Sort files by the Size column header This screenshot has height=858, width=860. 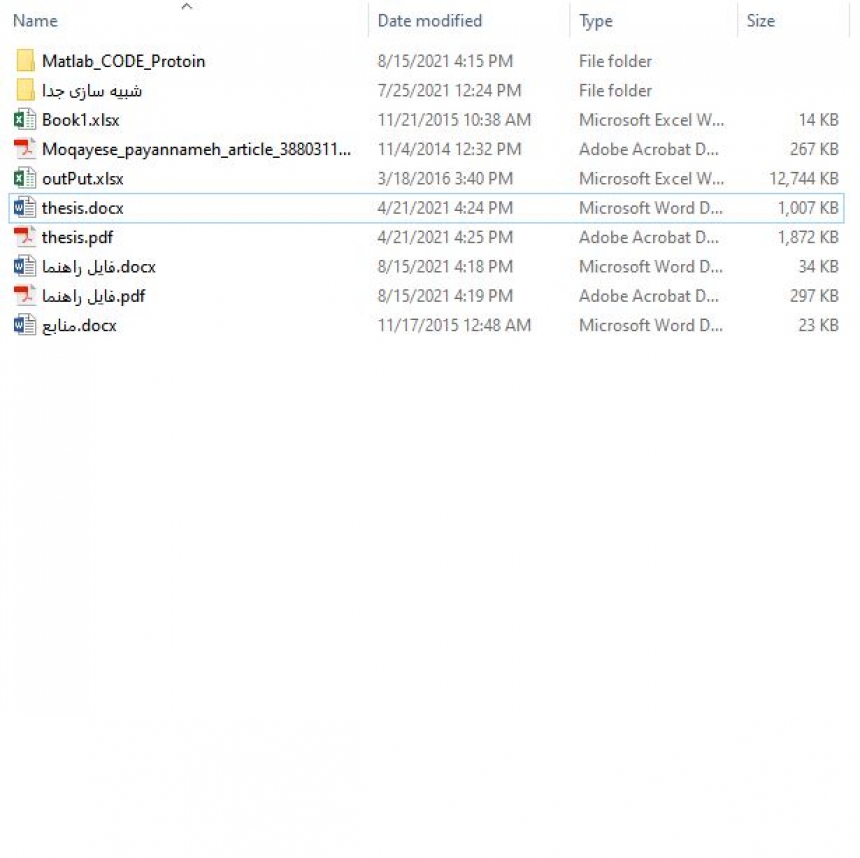click(760, 21)
